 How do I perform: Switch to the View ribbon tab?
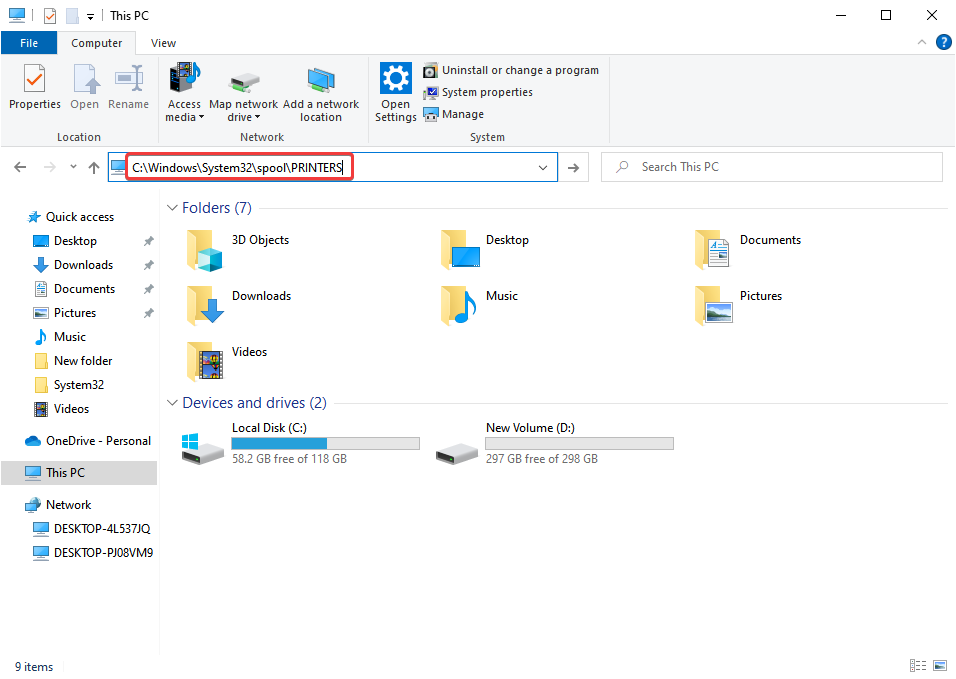click(163, 43)
